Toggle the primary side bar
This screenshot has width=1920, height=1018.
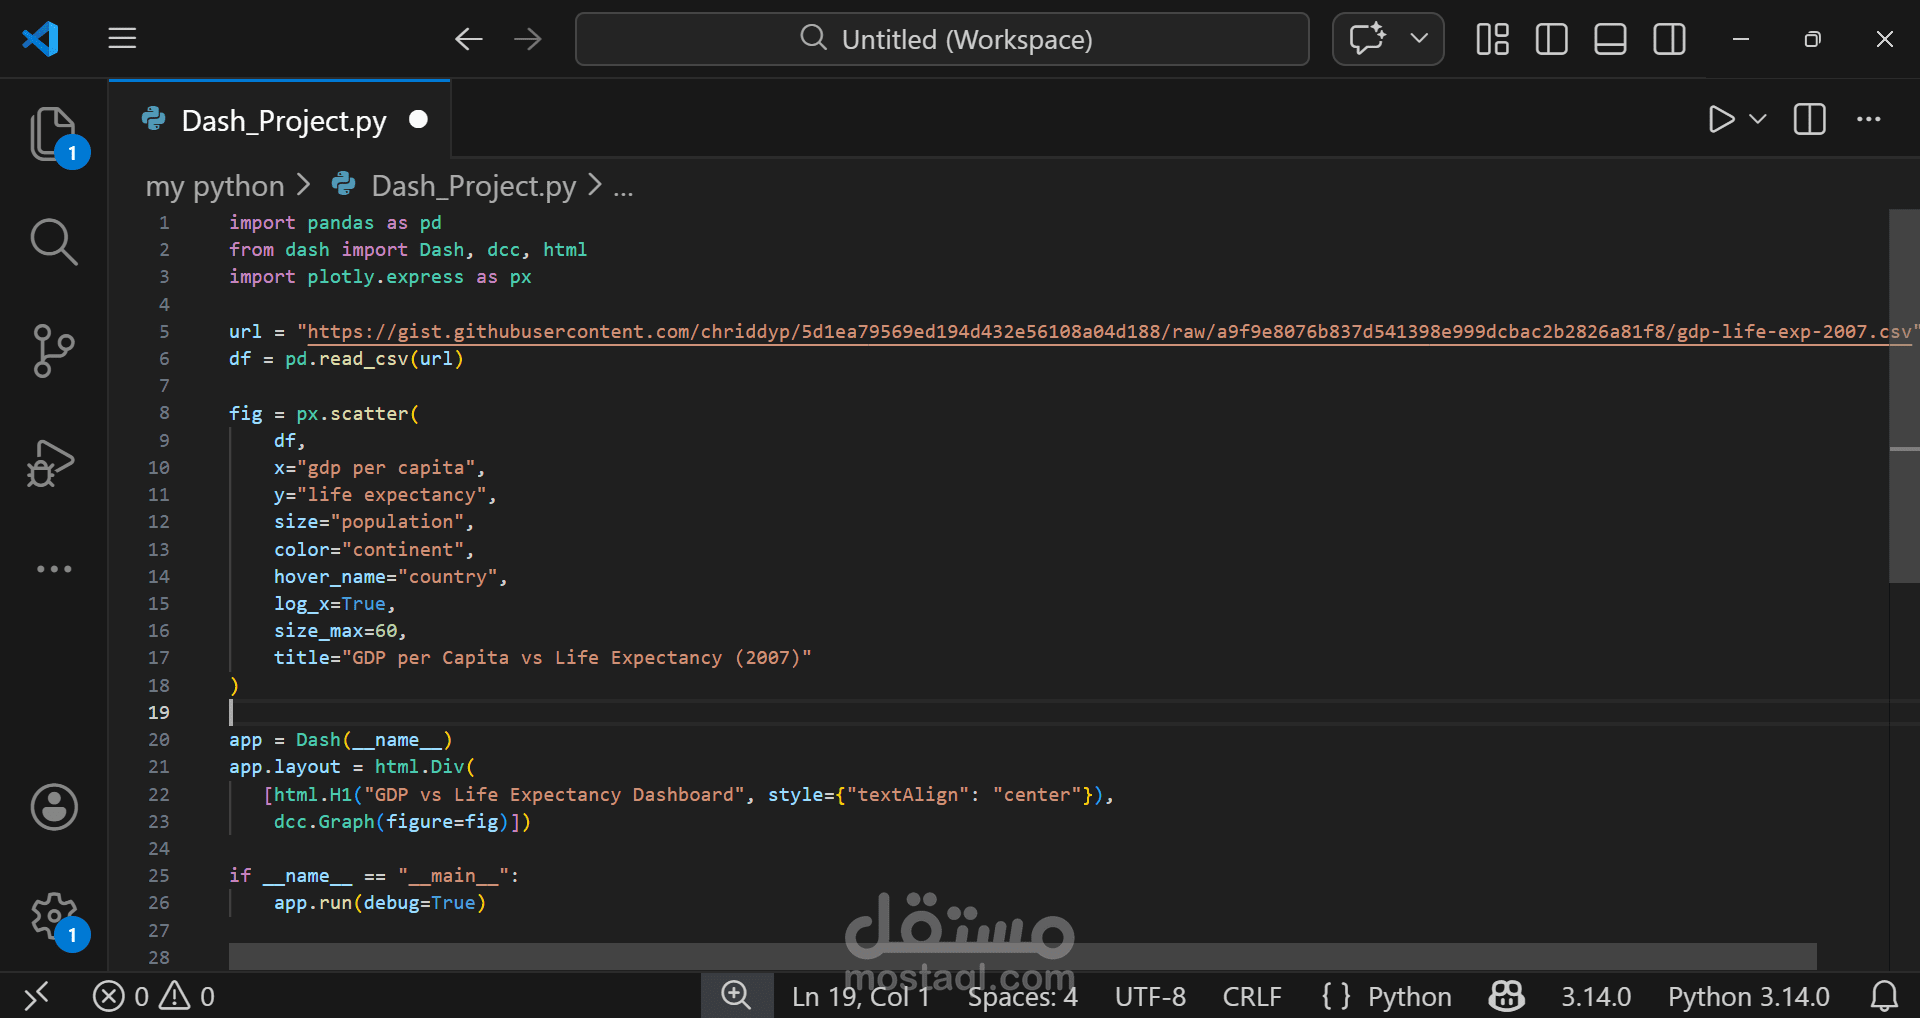[x=1551, y=40]
